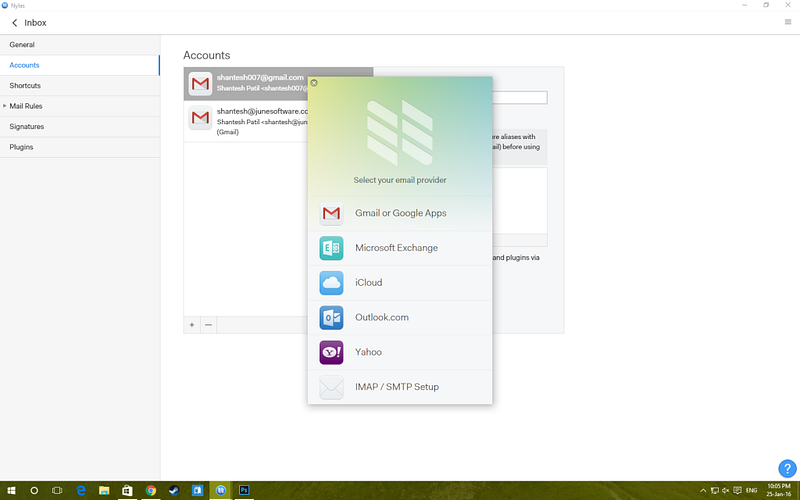
Task: Open Photoshop from the taskbar
Action: pyautogui.click(x=244, y=490)
